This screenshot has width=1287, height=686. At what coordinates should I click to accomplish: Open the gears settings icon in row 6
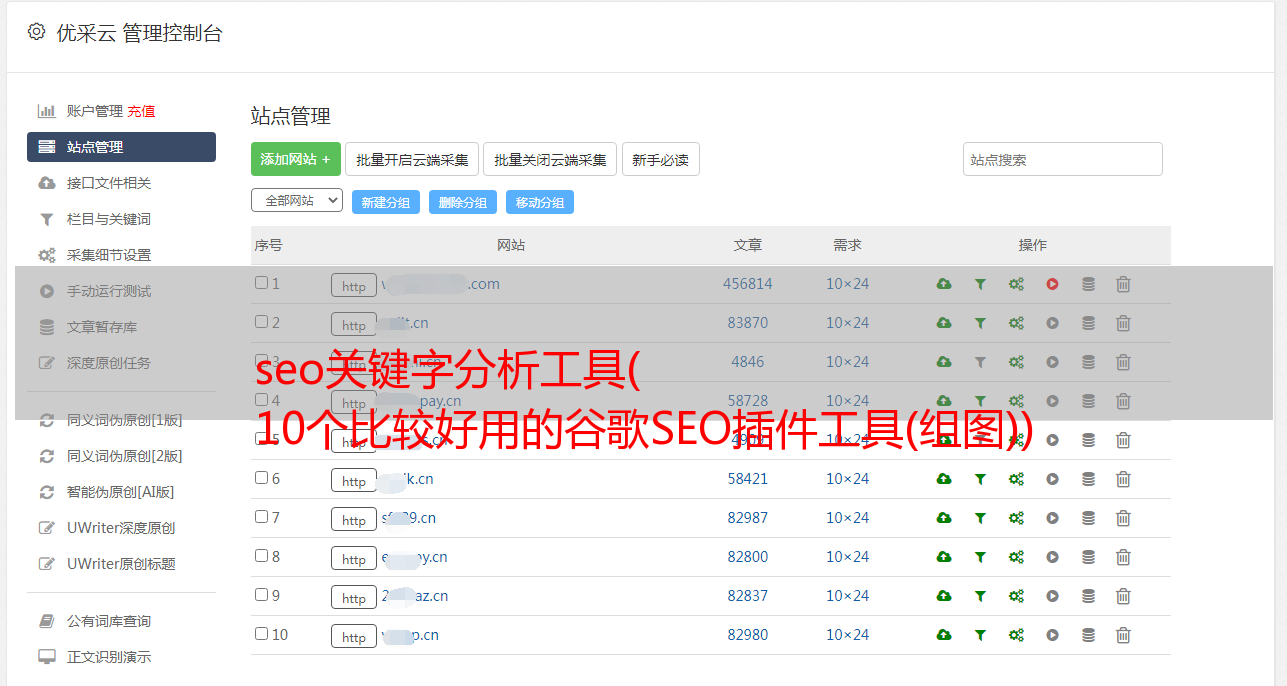[x=1016, y=479]
